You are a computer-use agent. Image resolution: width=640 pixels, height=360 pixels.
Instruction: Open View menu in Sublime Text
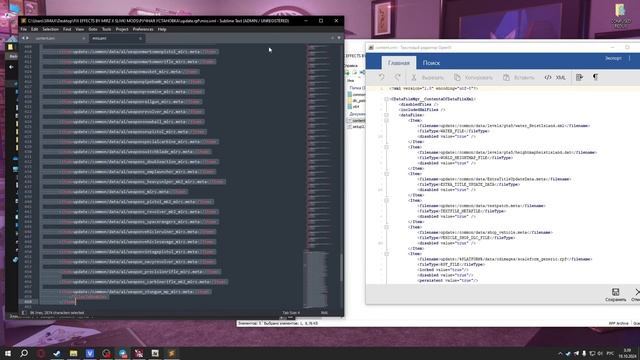tap(80, 29)
